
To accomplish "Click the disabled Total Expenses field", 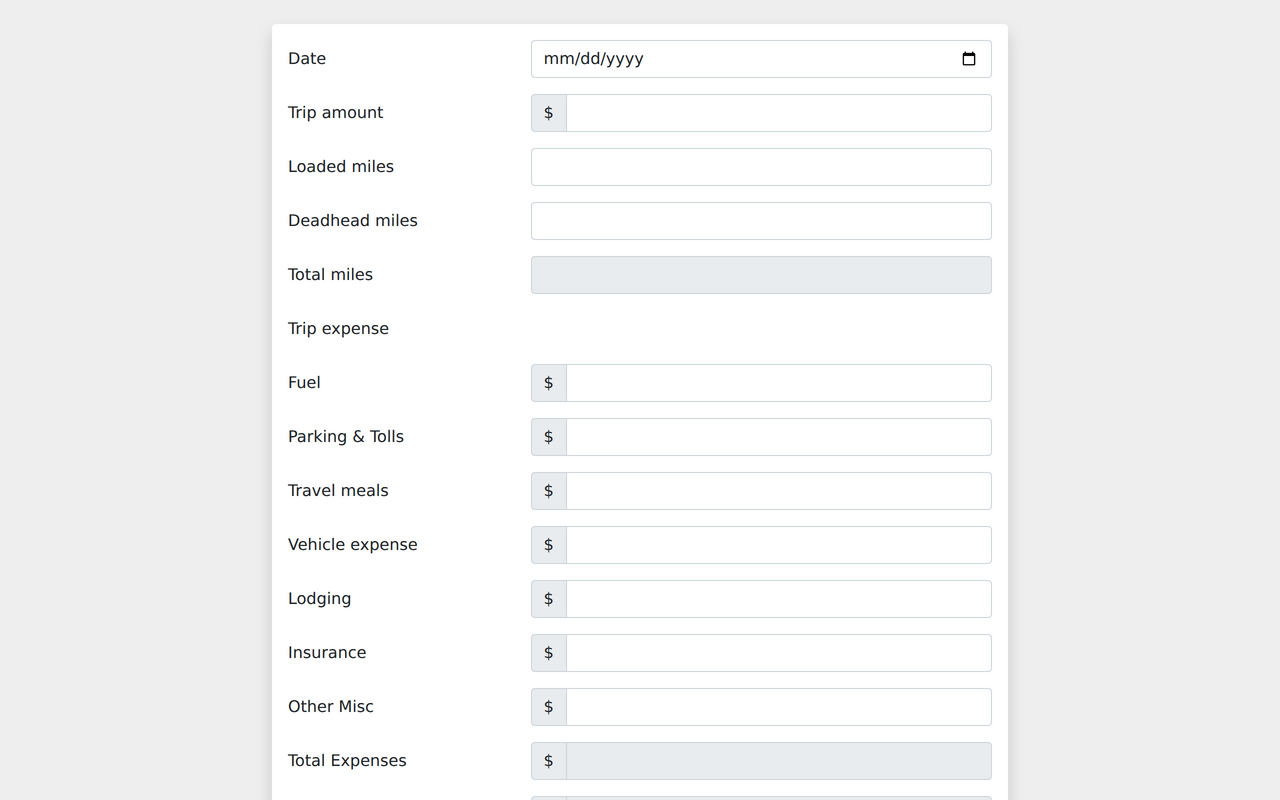I will 778,761.
